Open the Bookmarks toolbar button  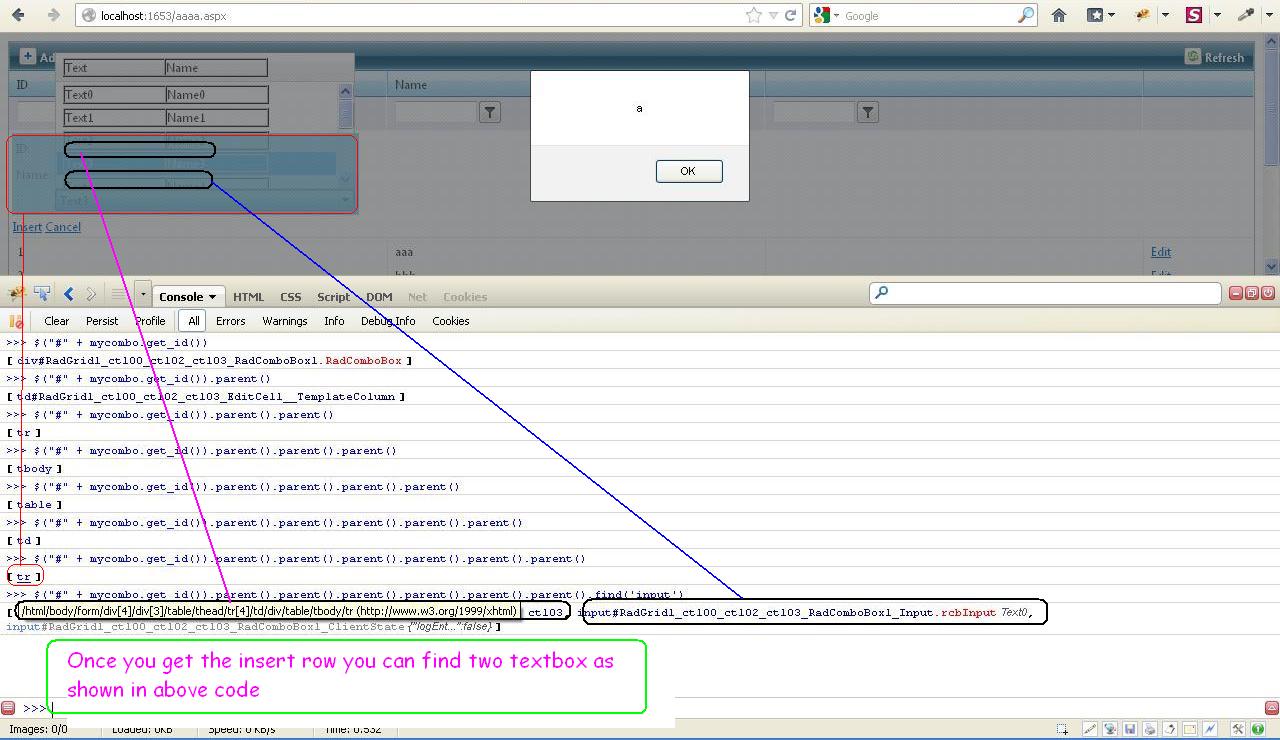tap(1094, 15)
